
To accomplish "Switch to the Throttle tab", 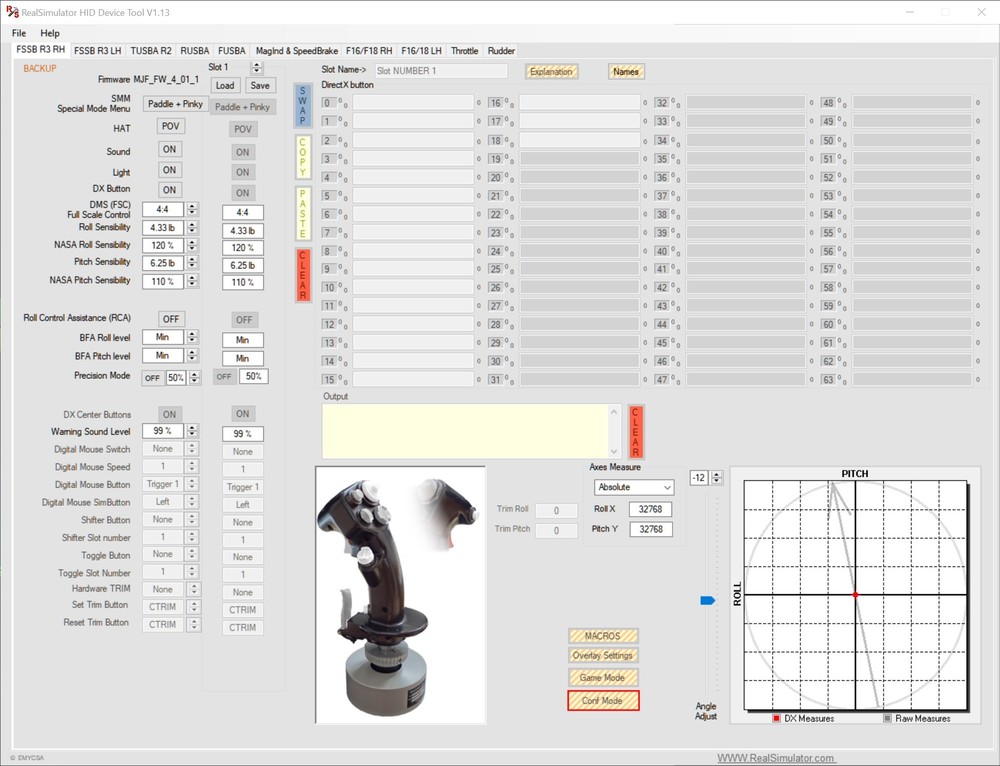I will [x=464, y=50].
